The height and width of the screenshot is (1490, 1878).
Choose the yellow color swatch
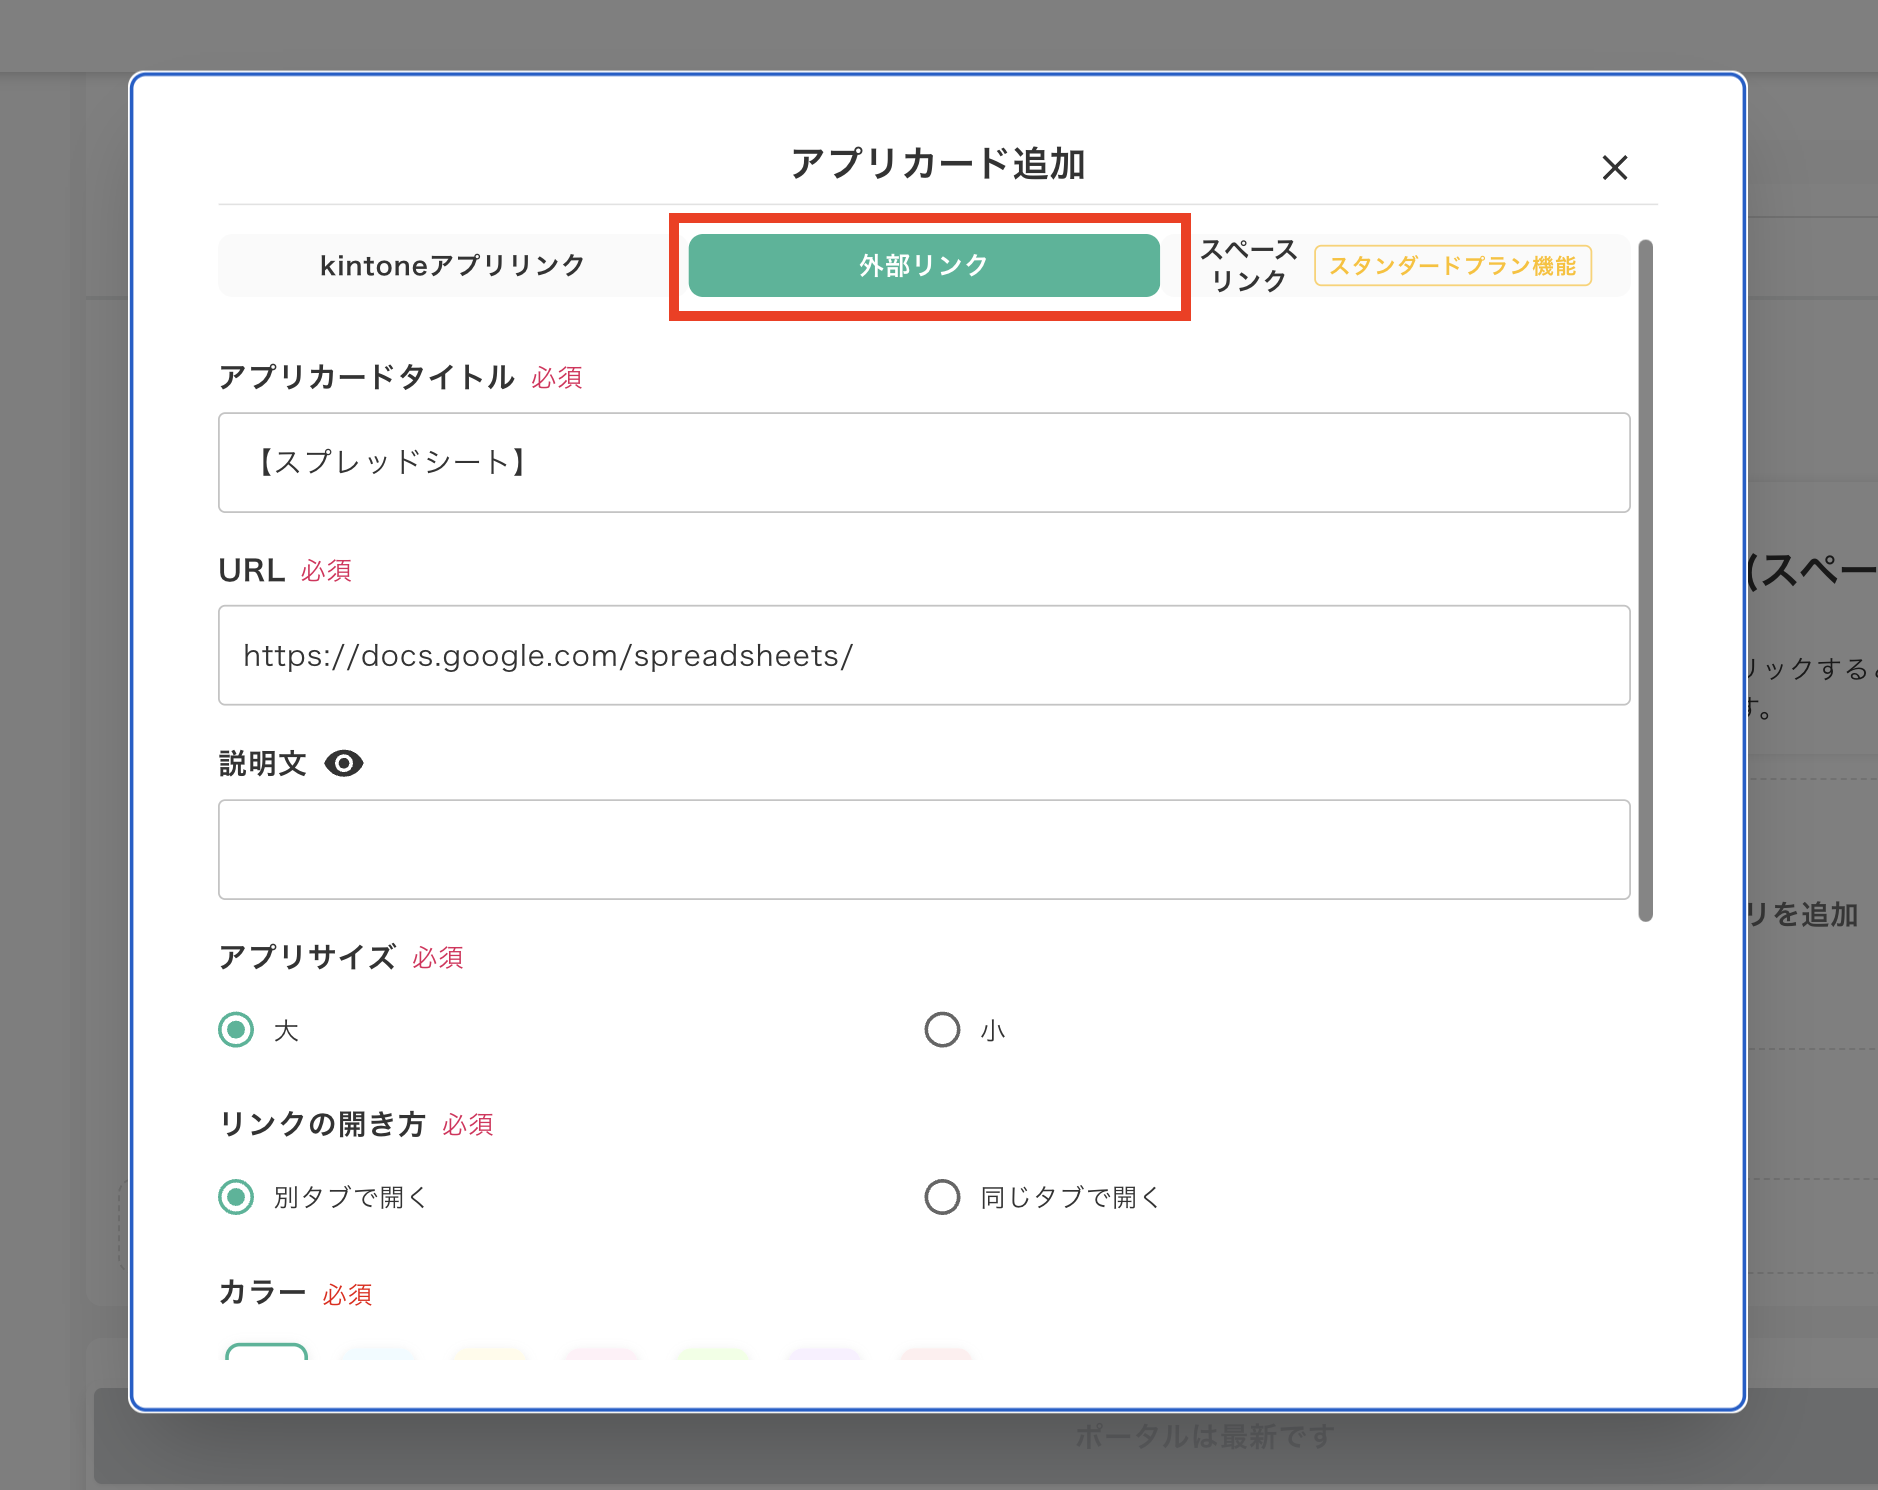489,1360
